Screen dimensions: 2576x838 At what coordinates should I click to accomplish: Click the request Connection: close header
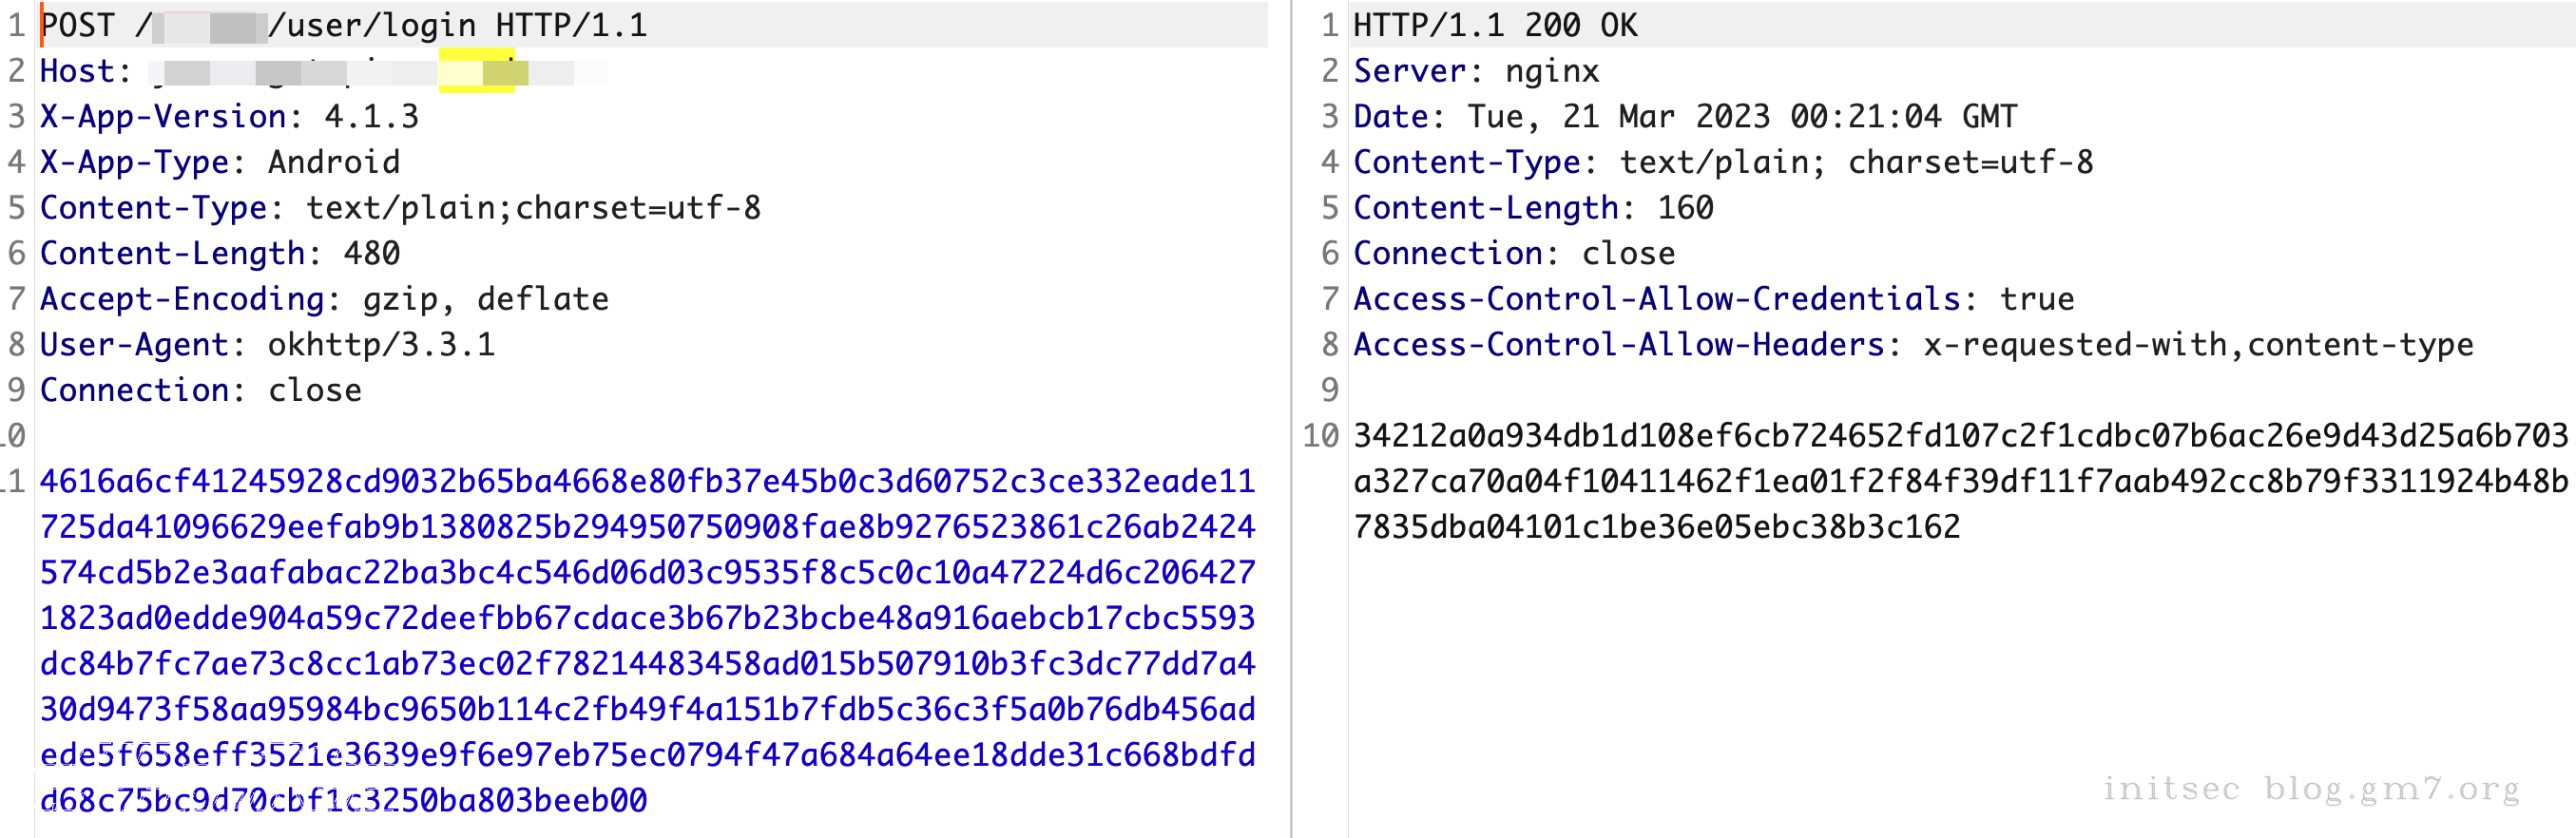point(201,390)
